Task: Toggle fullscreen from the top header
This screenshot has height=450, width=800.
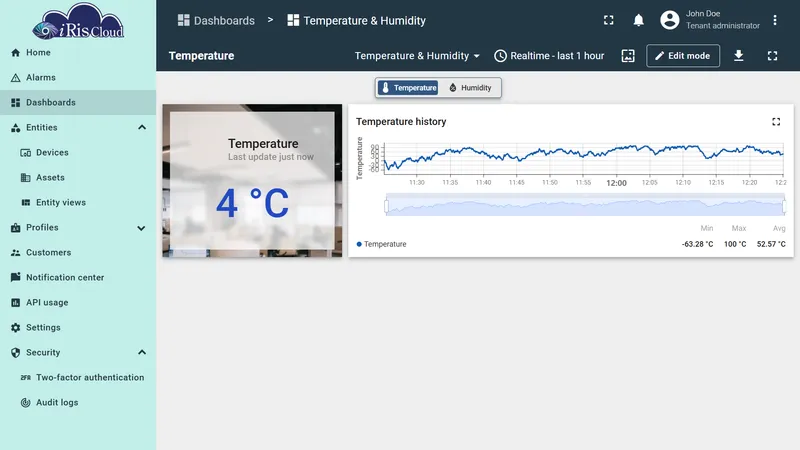Action: pos(609,20)
